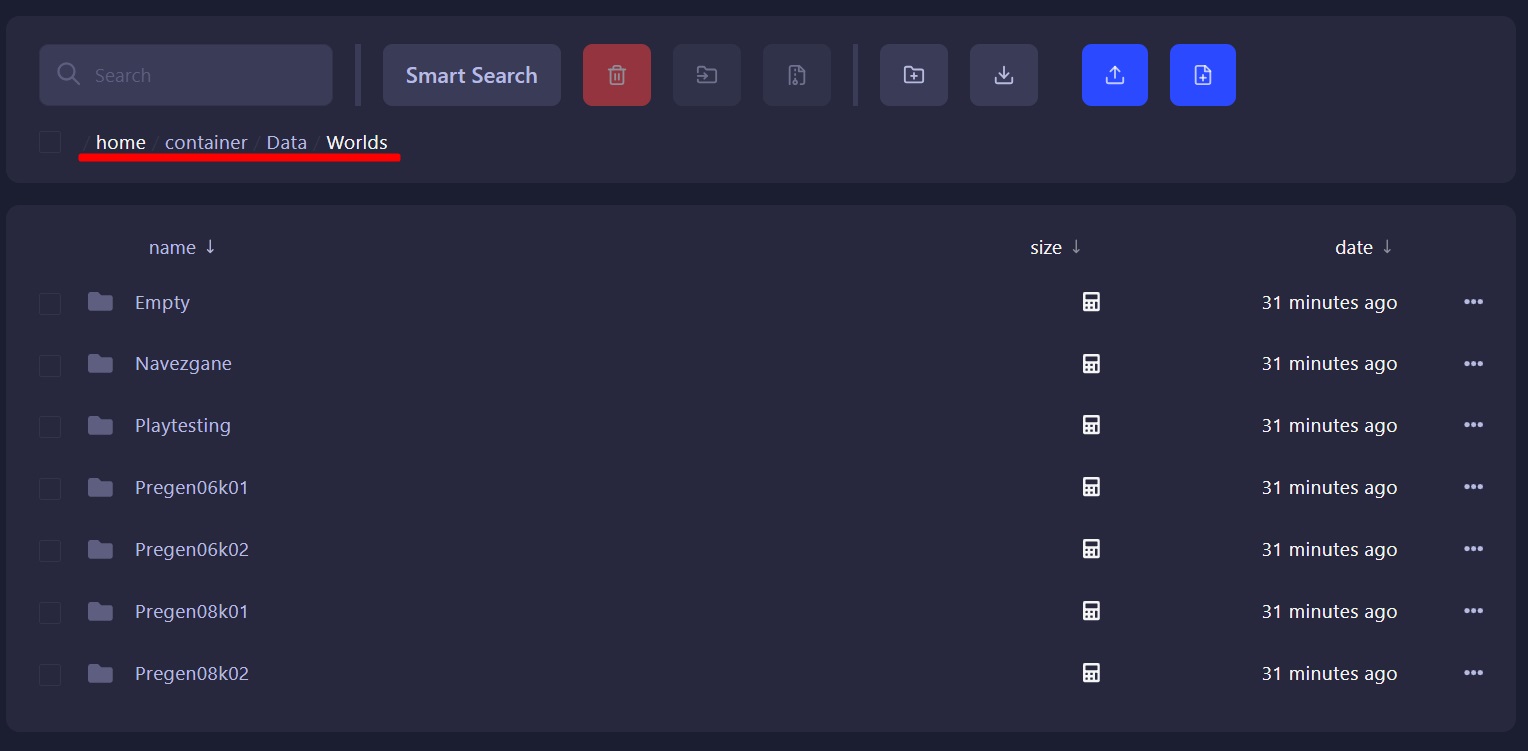Calculate size of the Pregen08k02 folder
Viewport: 1528px width, 751px height.
coord(1091,673)
